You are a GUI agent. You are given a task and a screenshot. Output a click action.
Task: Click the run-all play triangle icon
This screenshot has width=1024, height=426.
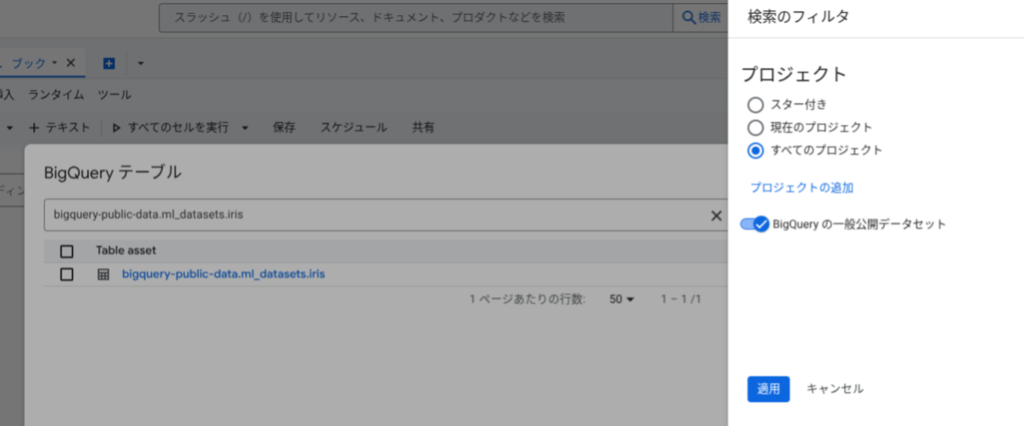(116, 127)
